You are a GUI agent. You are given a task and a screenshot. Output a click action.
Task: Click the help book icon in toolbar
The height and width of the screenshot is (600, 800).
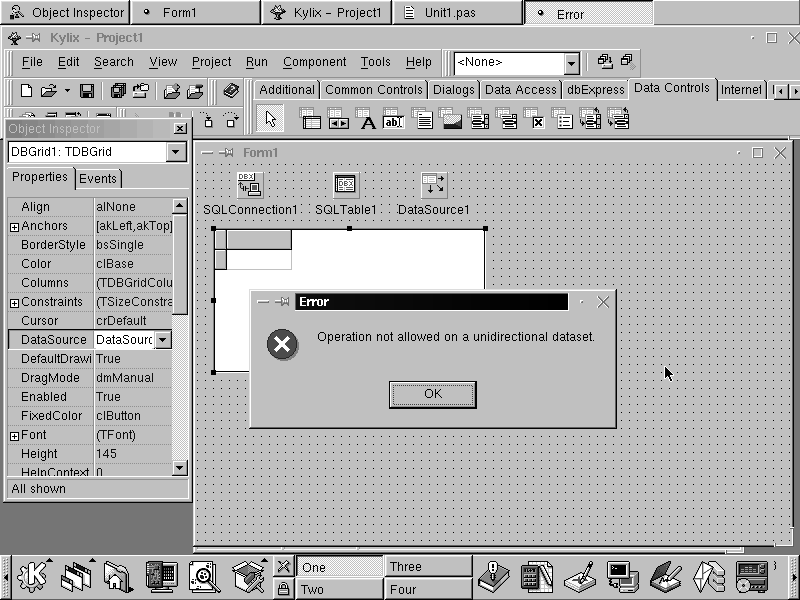click(231, 91)
